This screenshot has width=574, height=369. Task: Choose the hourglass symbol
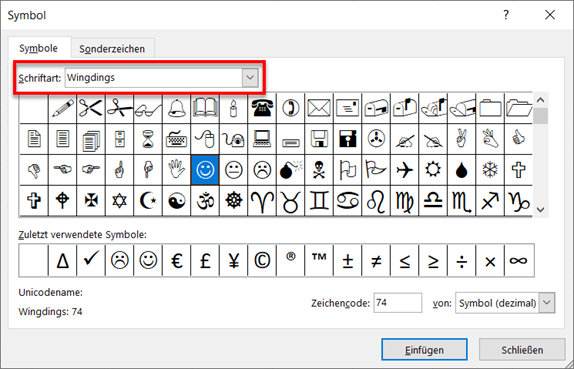(x=148, y=139)
